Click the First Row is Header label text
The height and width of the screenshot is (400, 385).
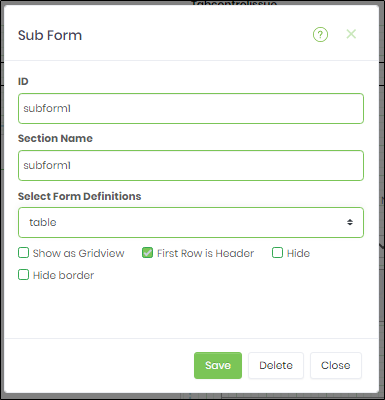click(x=206, y=253)
